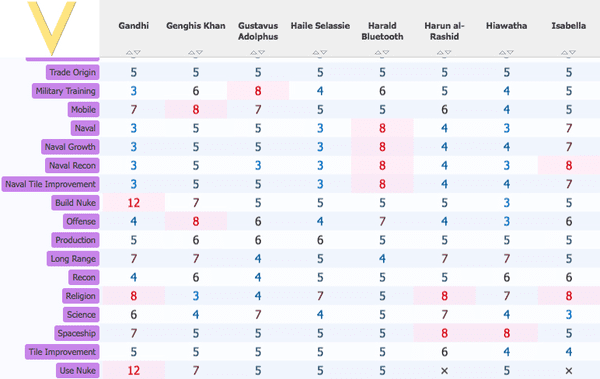Click the Spaceship row label
This screenshot has width=600, height=379.
click(77, 333)
